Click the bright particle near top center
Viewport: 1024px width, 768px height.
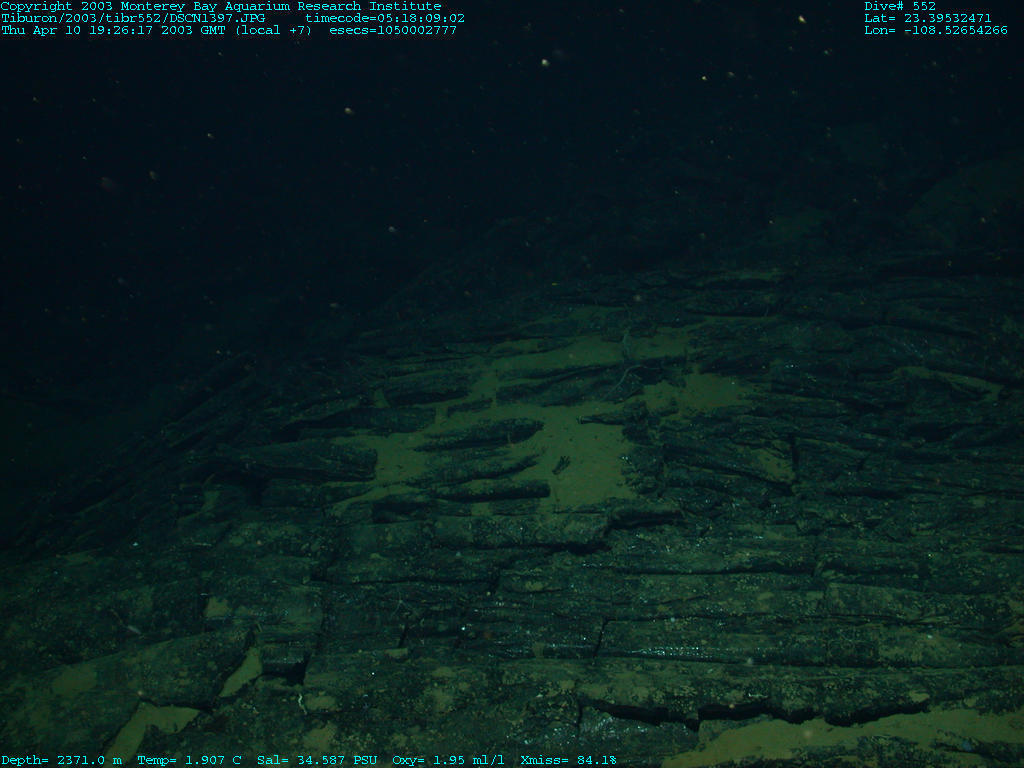tap(545, 62)
